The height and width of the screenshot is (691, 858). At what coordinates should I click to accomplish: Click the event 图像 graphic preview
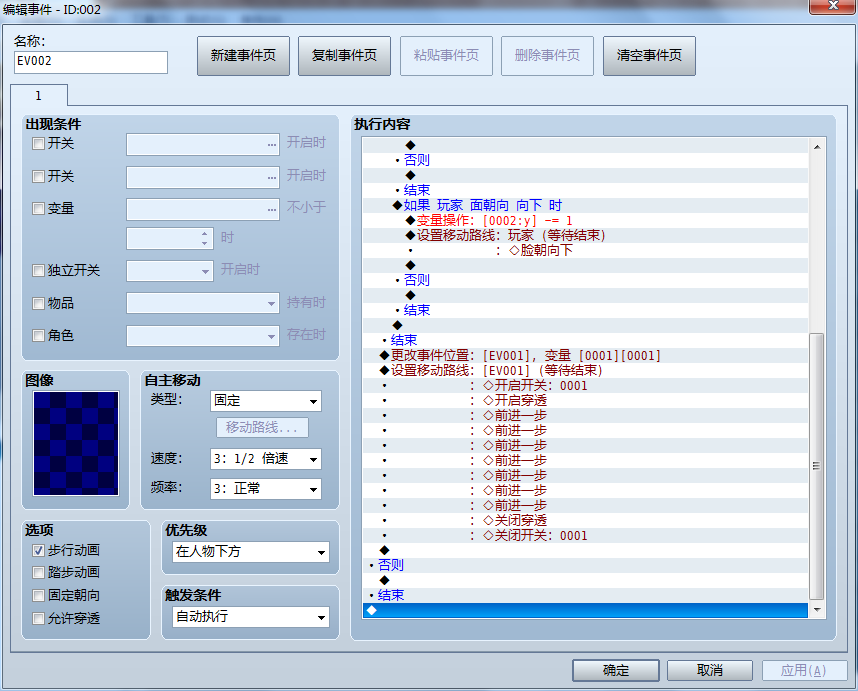coord(76,443)
